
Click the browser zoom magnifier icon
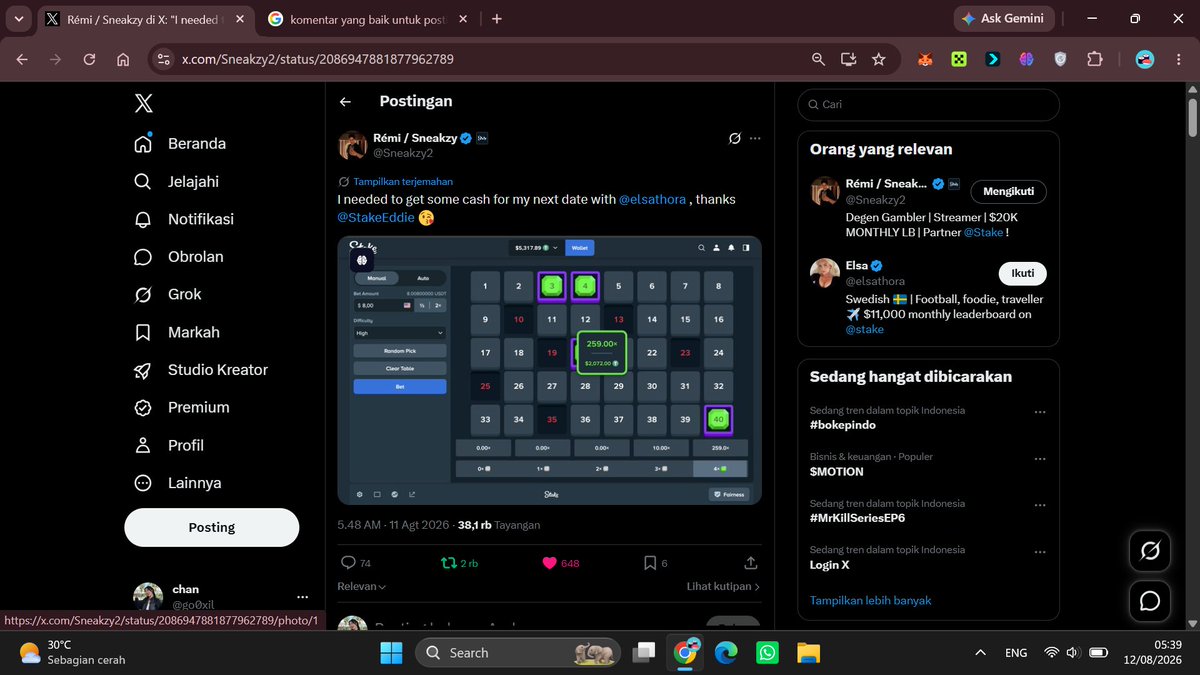point(818,59)
